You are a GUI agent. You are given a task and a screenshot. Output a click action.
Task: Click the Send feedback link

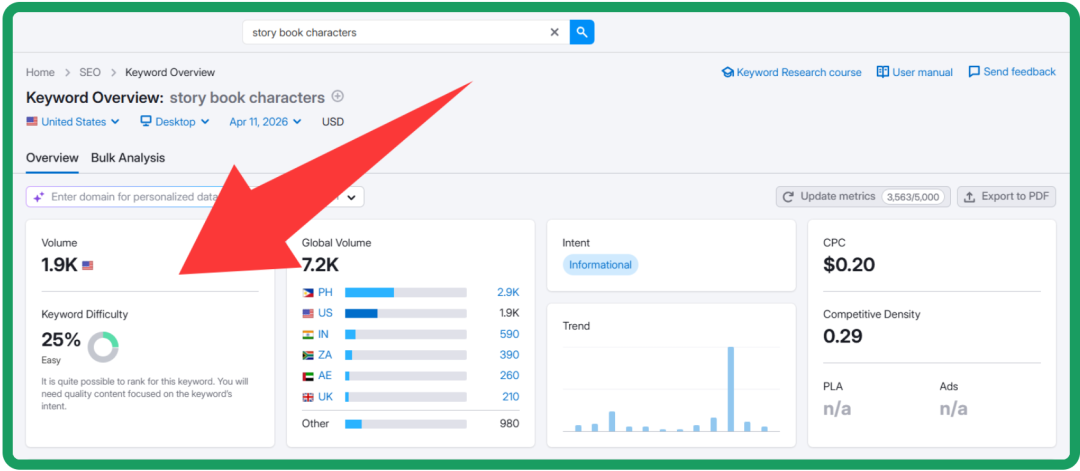click(1012, 72)
